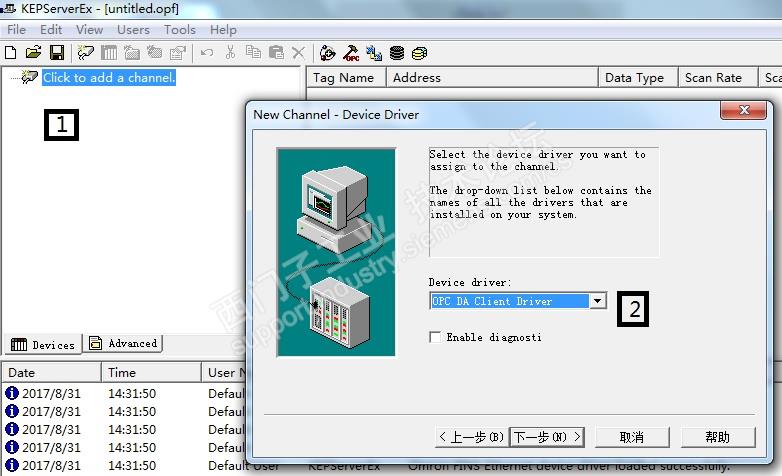Click the Properties toolbar icon

(x=178, y=52)
